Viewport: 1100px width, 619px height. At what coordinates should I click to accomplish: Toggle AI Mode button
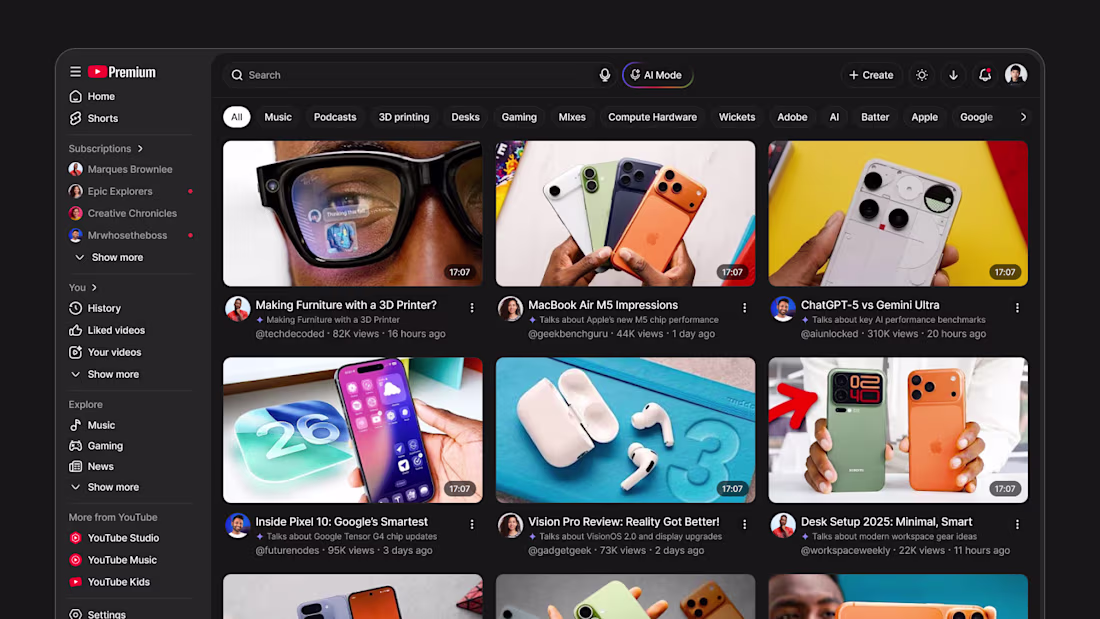click(657, 75)
